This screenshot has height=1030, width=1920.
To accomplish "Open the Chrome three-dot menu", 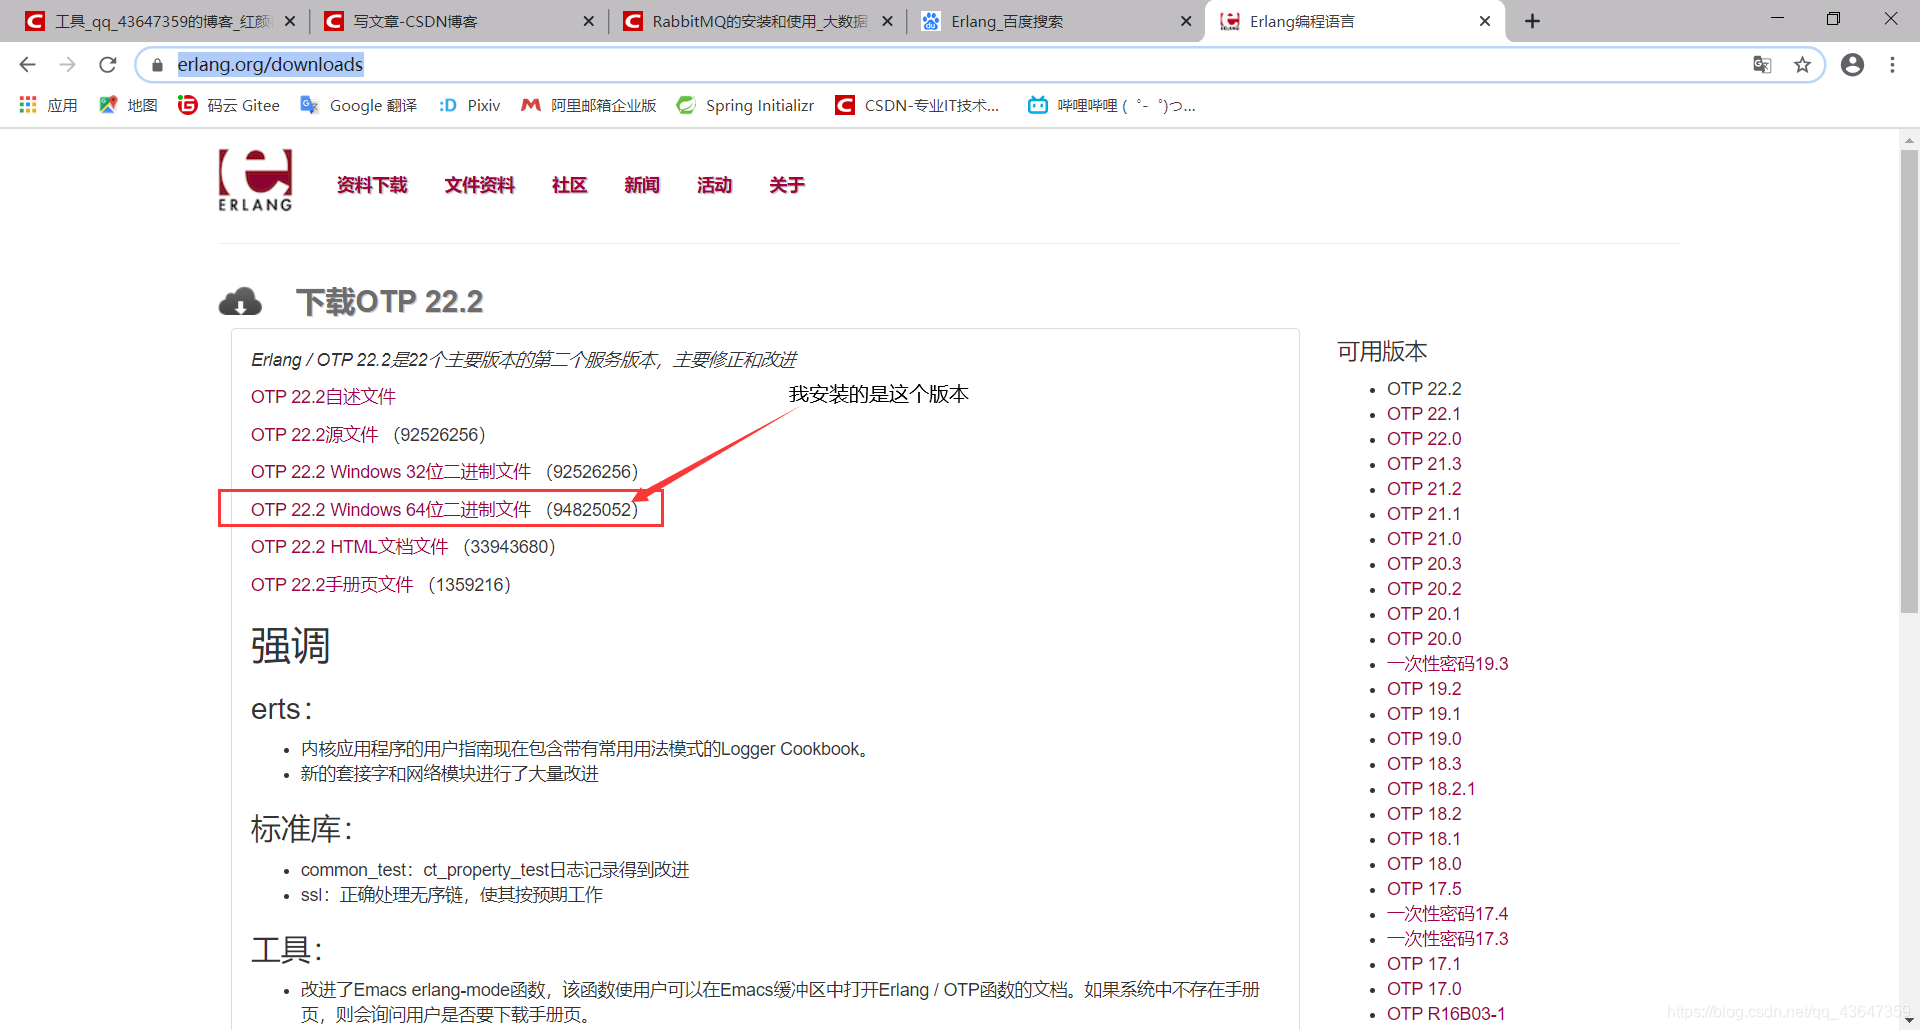I will point(1892,65).
